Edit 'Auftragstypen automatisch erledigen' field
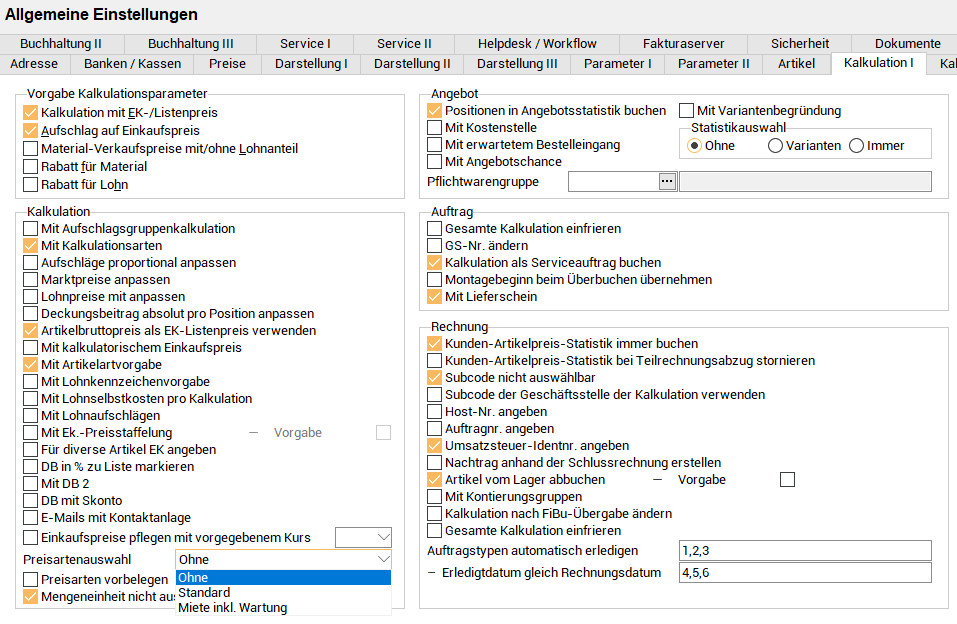This screenshot has width=957, height=624. (x=805, y=551)
